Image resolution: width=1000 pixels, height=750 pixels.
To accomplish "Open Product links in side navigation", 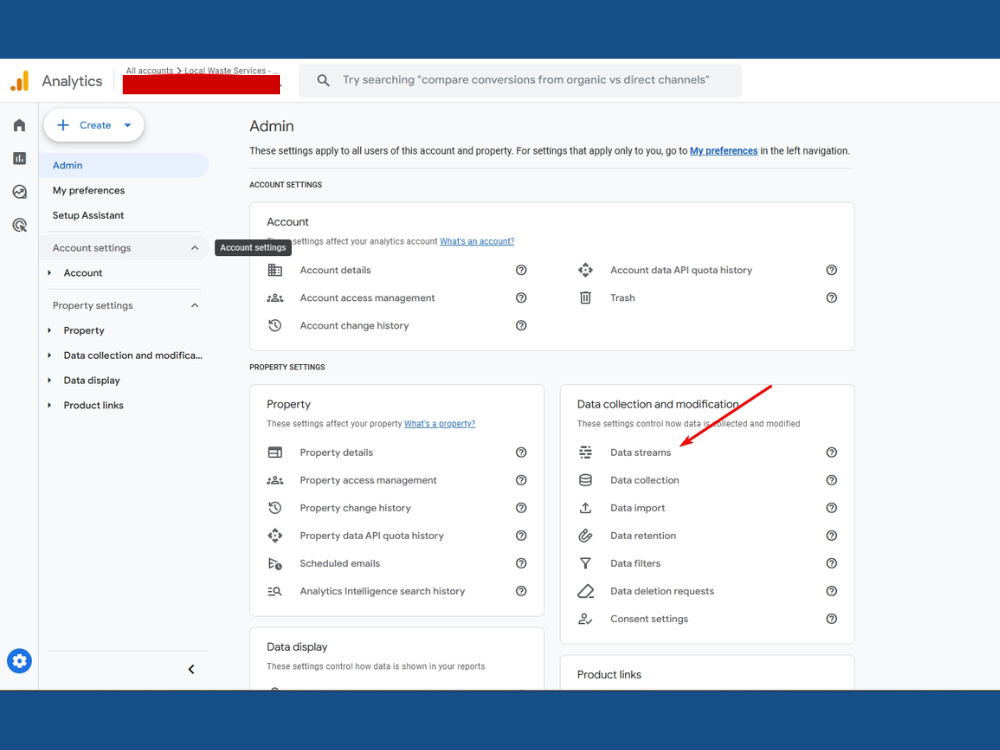I will tap(93, 405).
